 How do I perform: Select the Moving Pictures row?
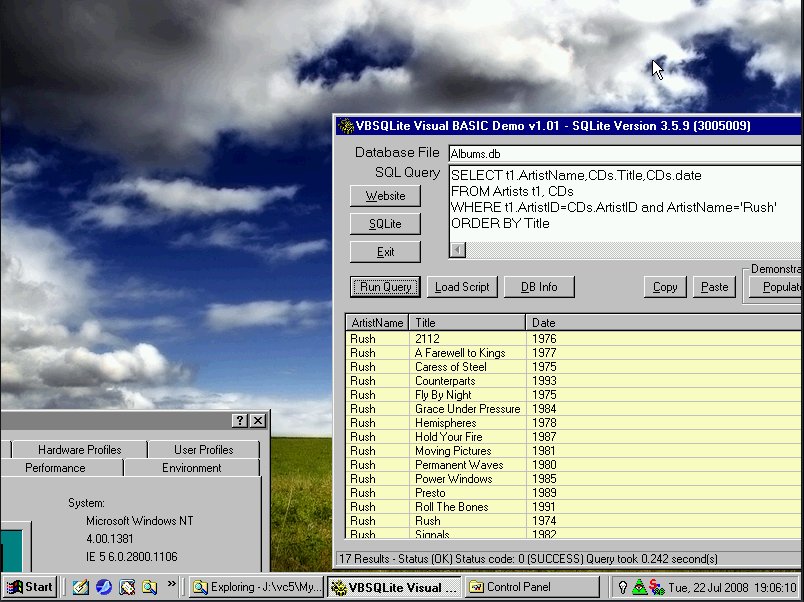[573, 451]
